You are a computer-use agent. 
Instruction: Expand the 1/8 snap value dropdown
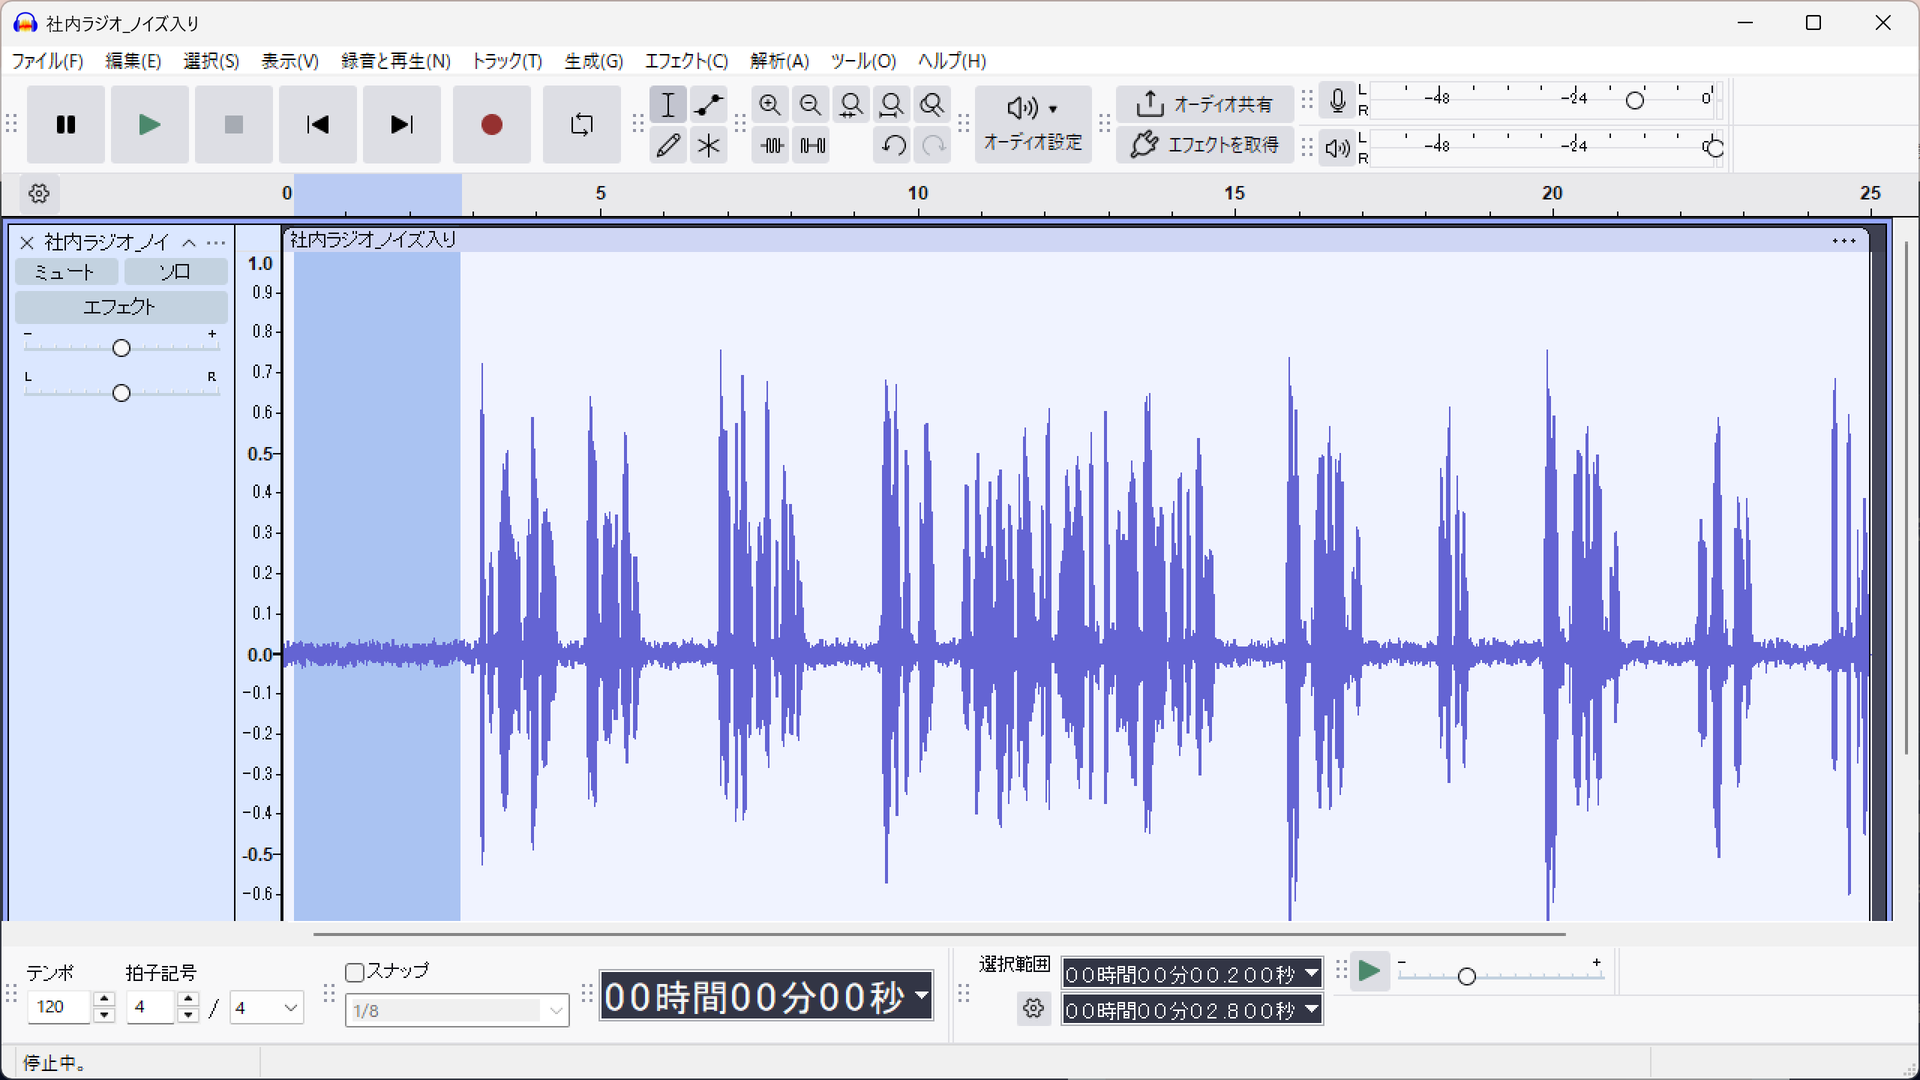tap(457, 1010)
